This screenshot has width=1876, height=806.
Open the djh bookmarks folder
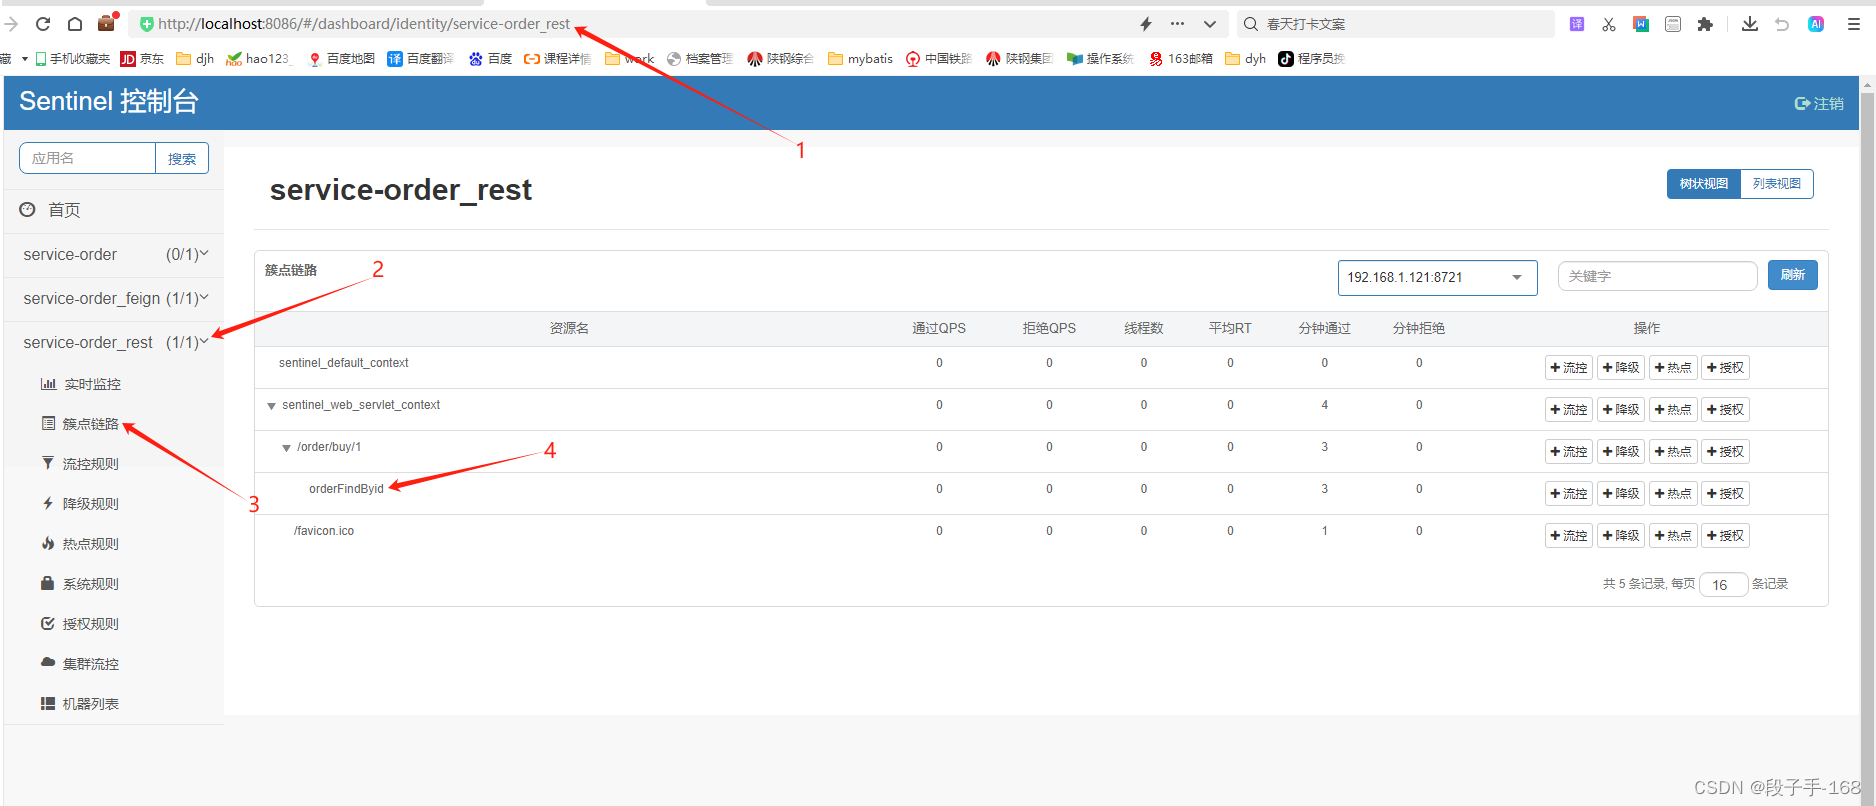coord(195,59)
